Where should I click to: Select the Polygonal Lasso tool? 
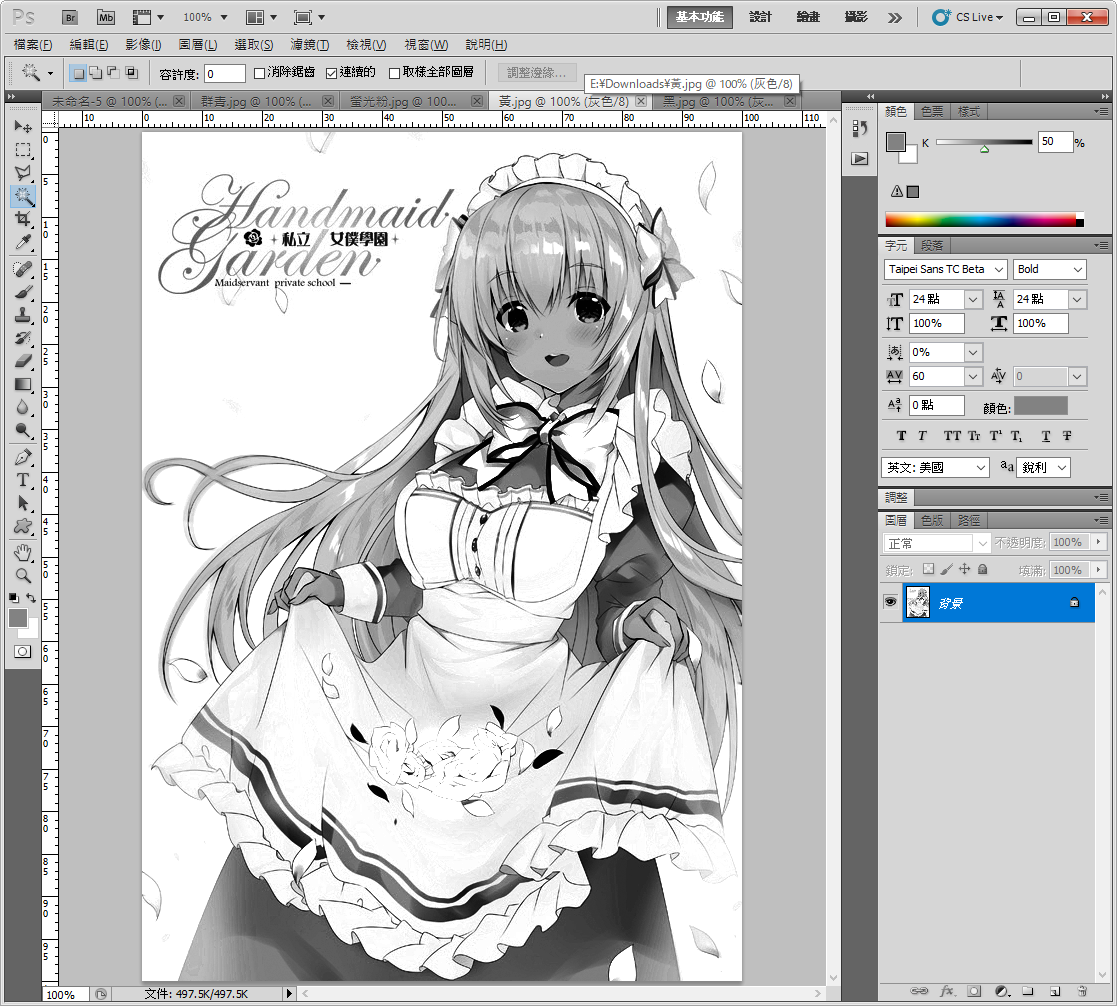tap(23, 172)
